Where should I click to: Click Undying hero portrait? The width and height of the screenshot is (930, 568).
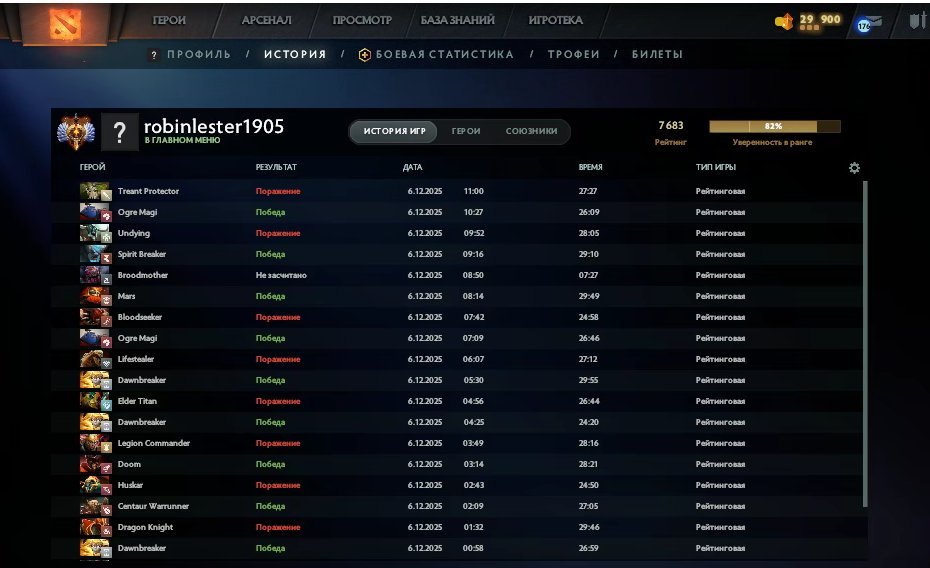[x=95, y=233]
